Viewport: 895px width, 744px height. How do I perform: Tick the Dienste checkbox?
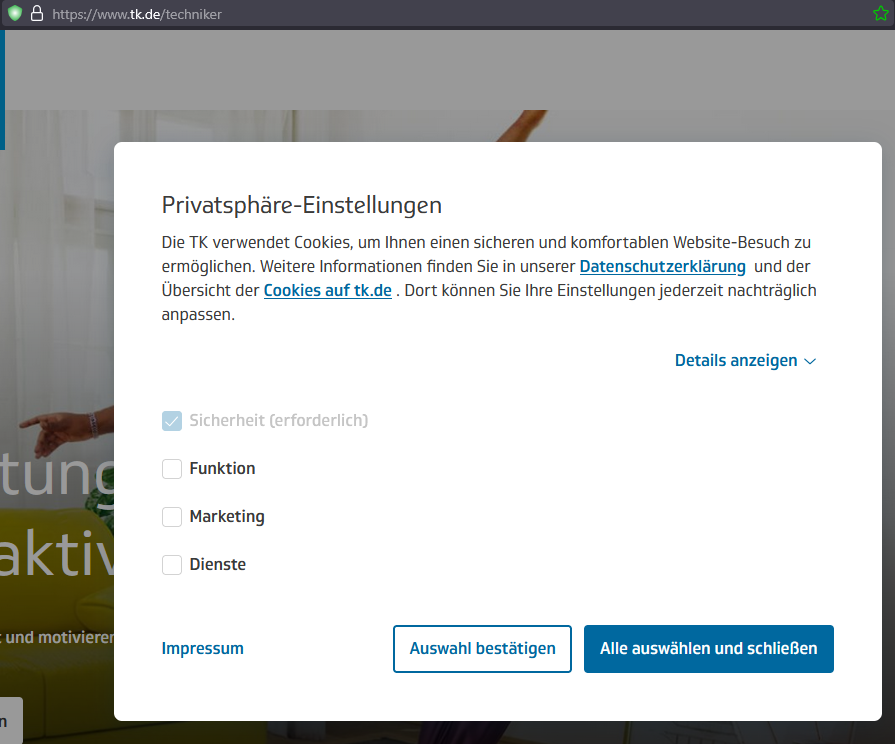[172, 565]
